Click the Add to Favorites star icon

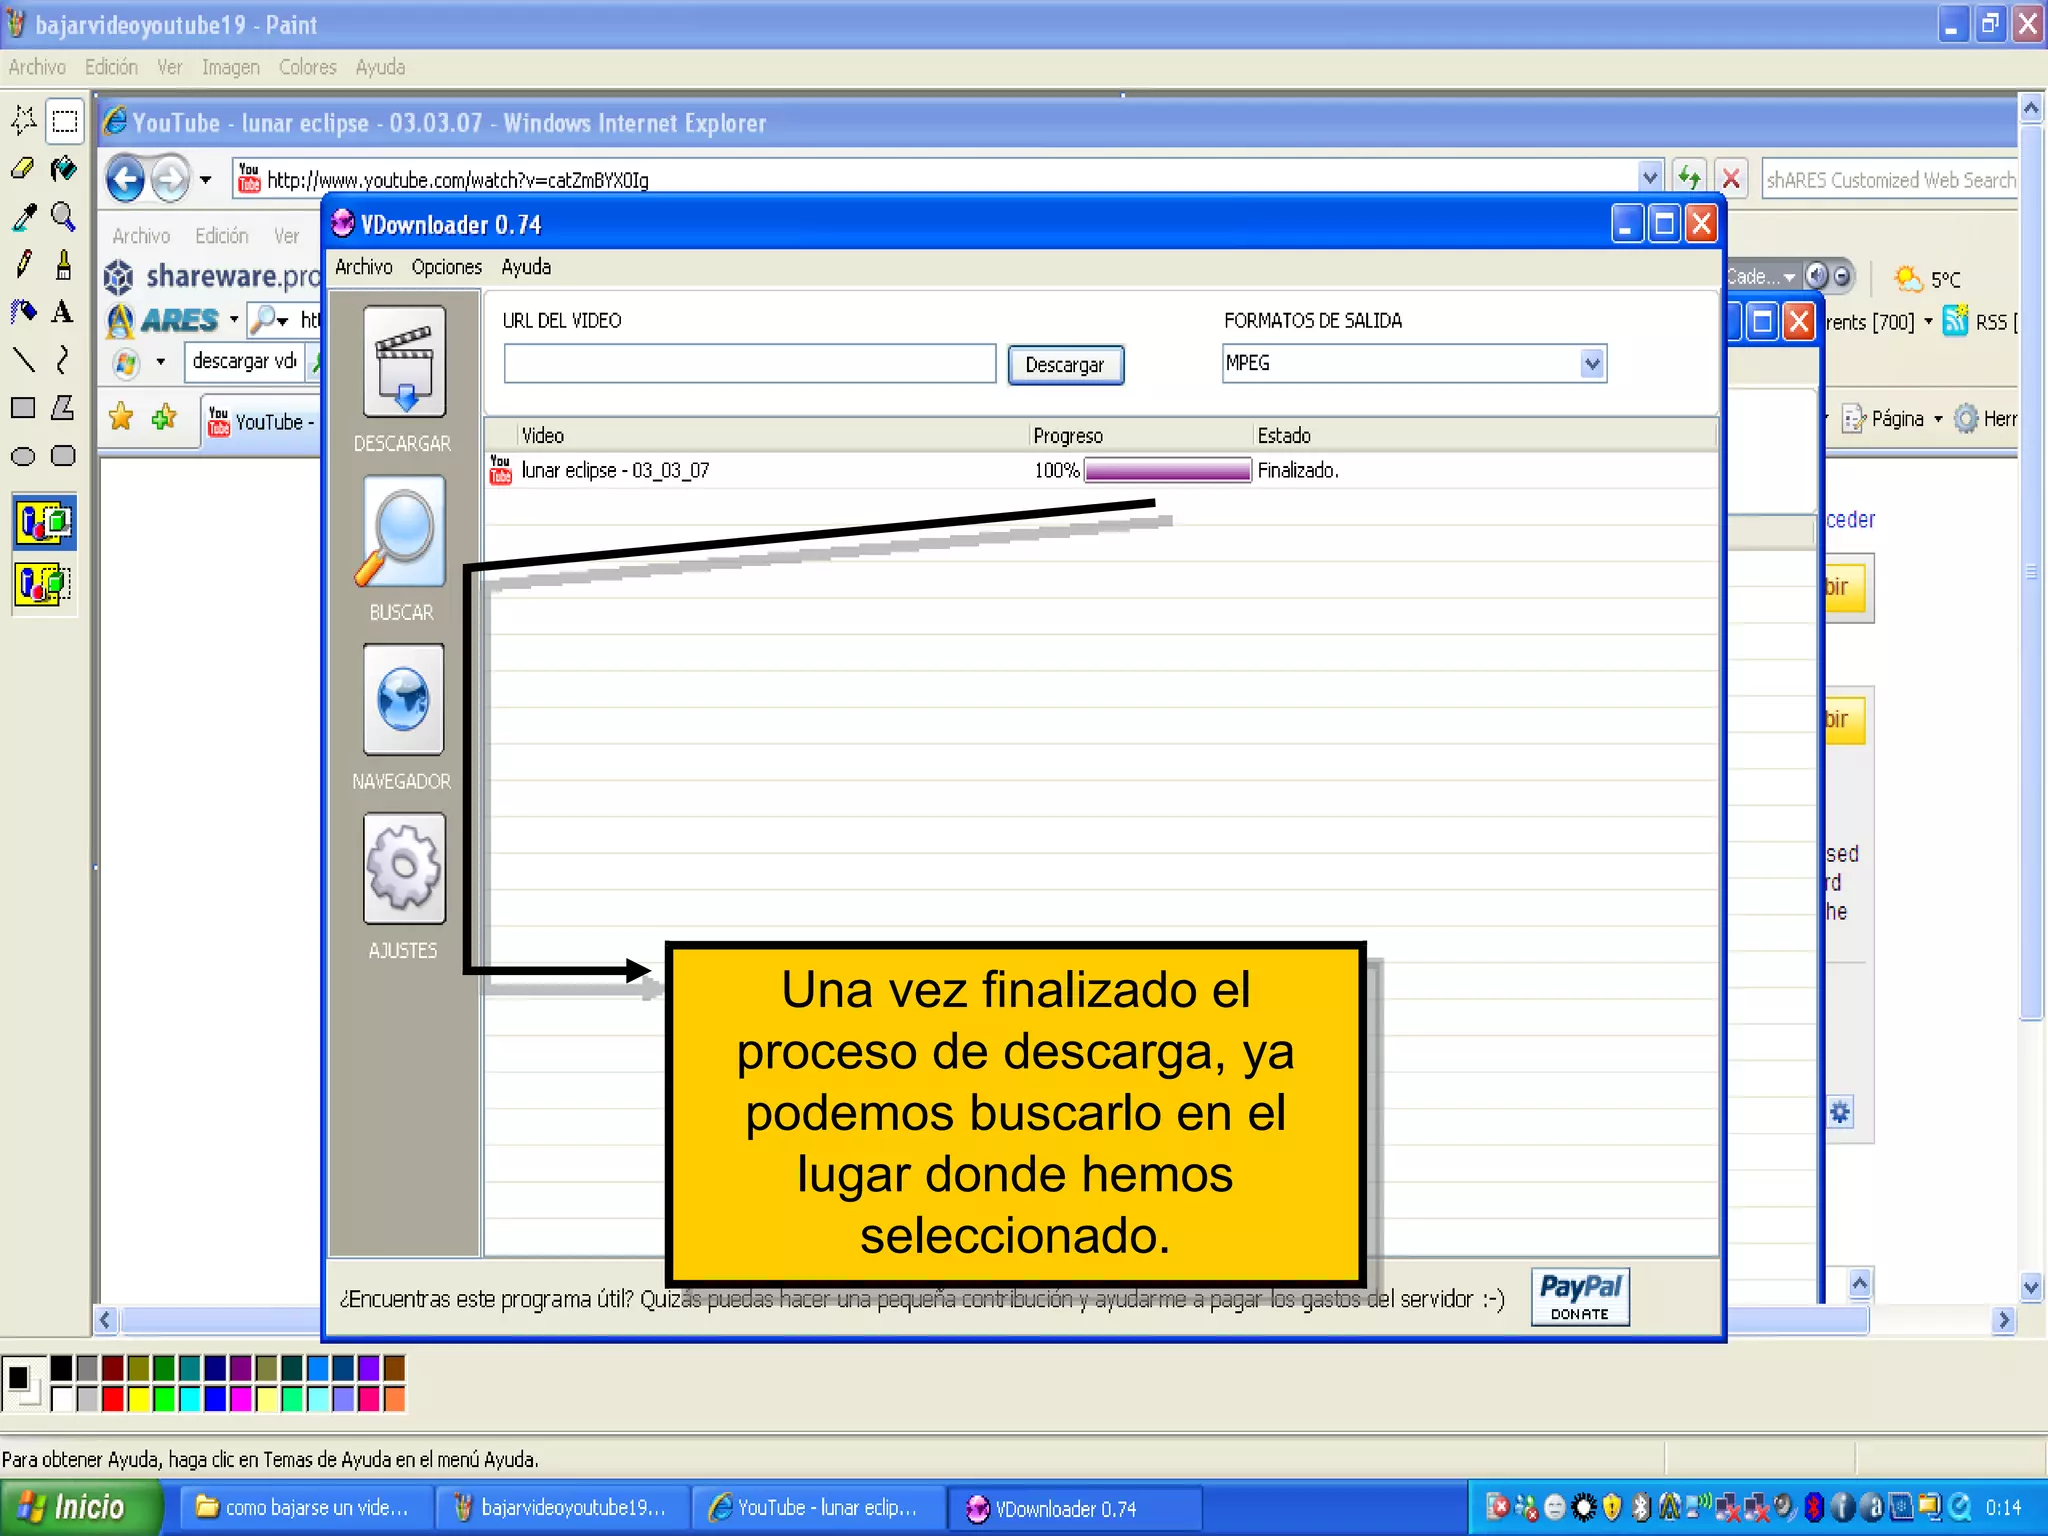[164, 417]
